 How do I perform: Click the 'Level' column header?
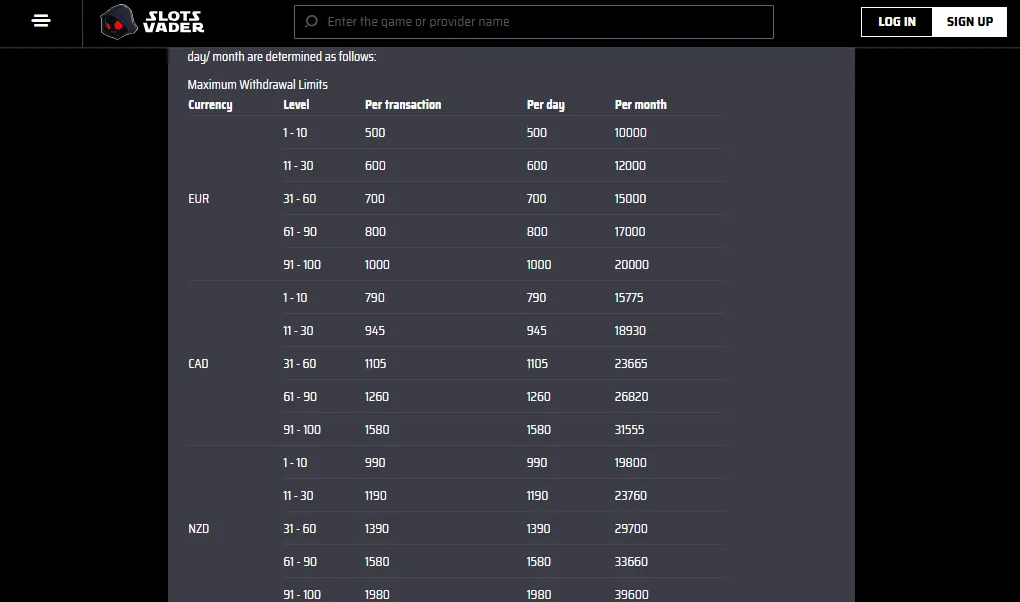(x=296, y=105)
